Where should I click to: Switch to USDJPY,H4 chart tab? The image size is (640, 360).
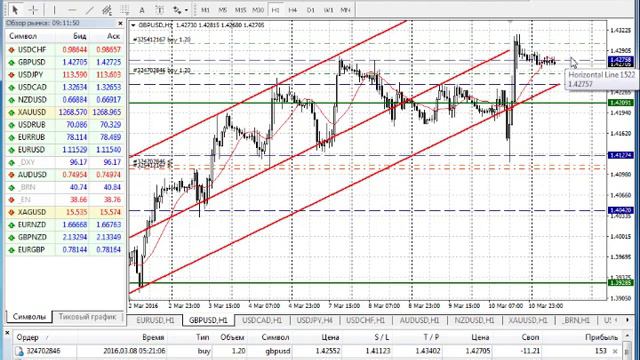315,320
